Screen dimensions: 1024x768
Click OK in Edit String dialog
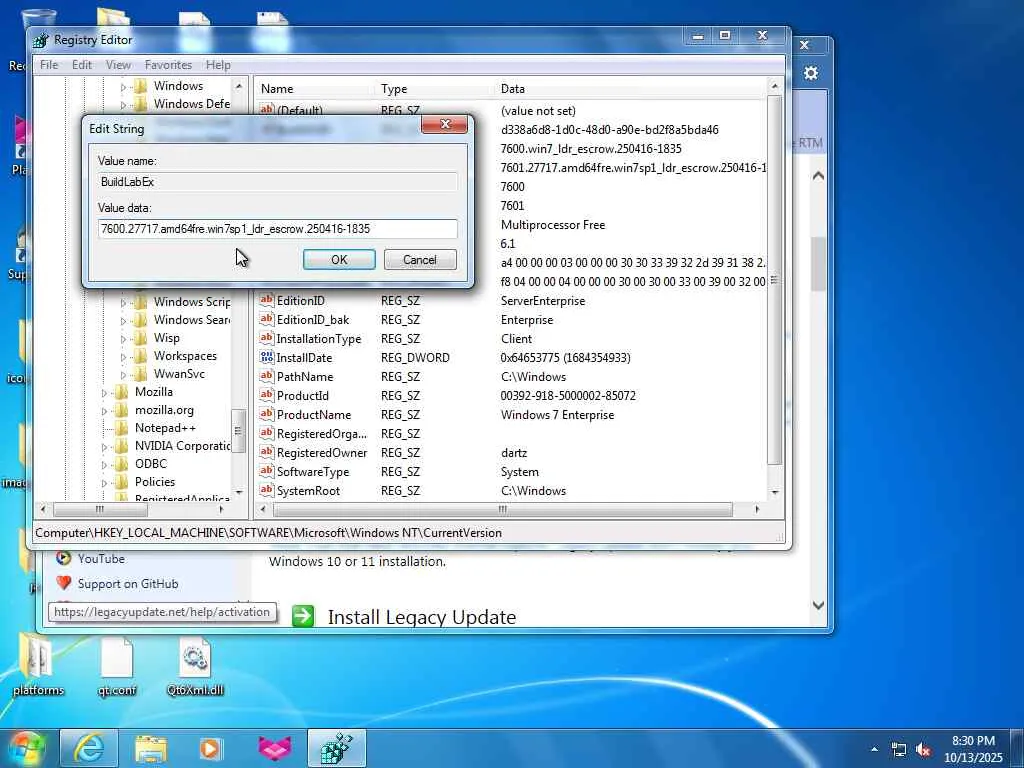(339, 259)
